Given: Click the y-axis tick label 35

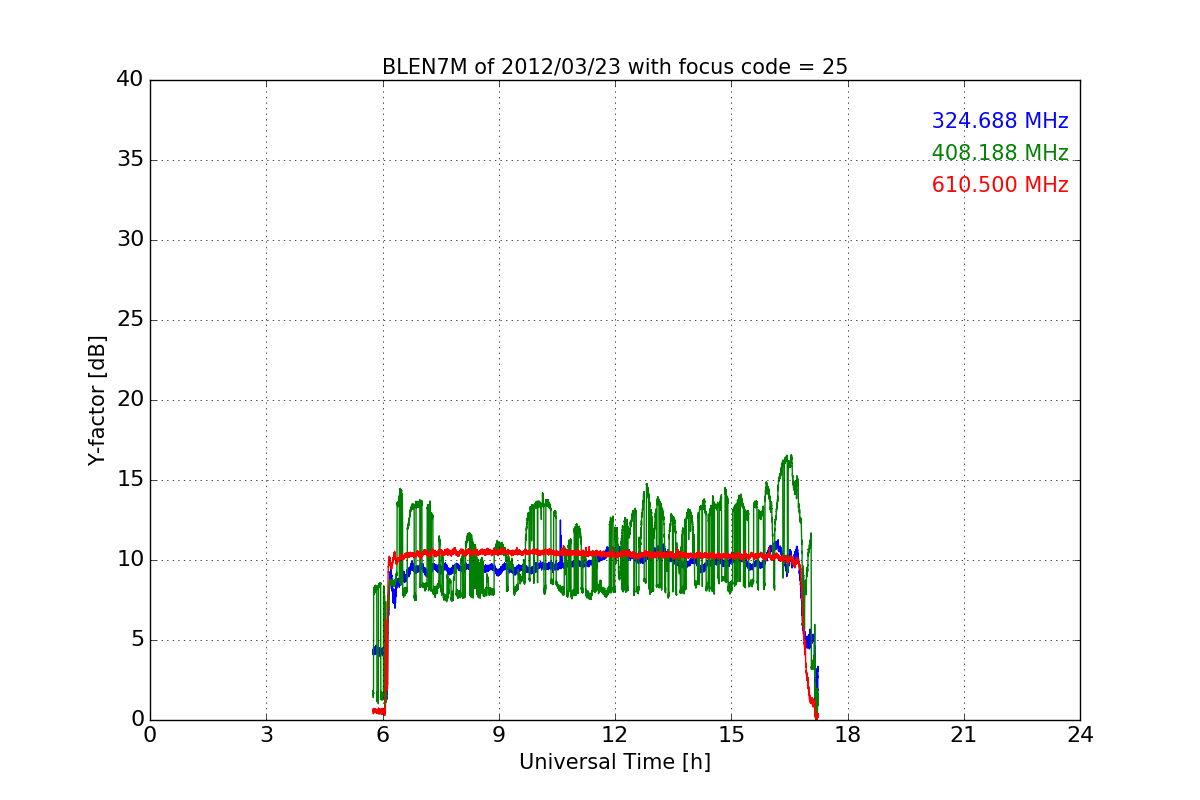Looking at the screenshot, I should tap(129, 160).
